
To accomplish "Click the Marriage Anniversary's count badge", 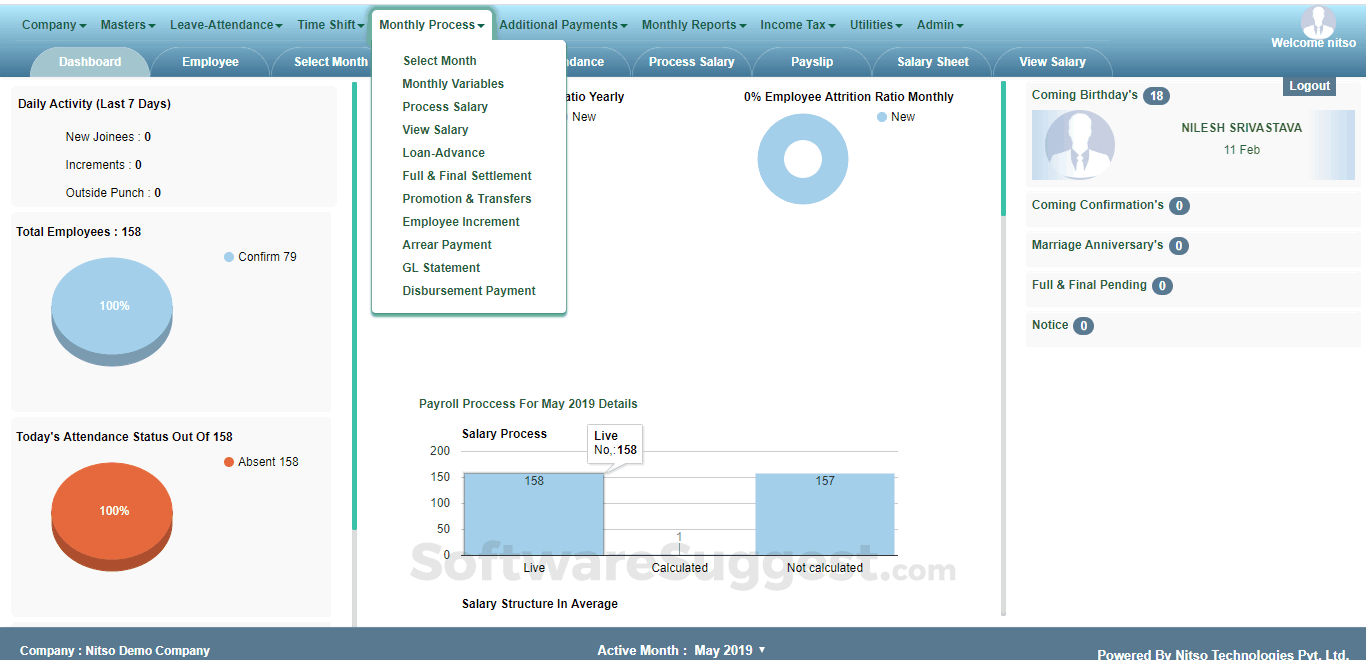I will tap(1179, 246).
